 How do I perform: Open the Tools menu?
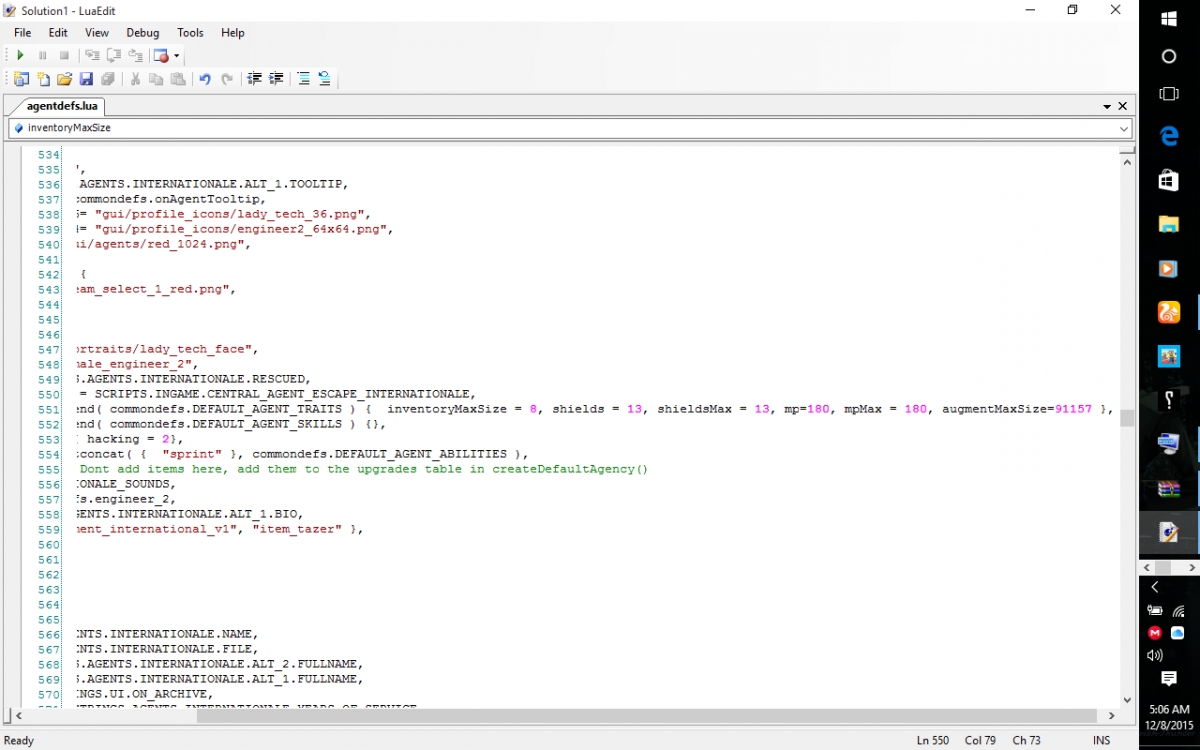(x=190, y=33)
